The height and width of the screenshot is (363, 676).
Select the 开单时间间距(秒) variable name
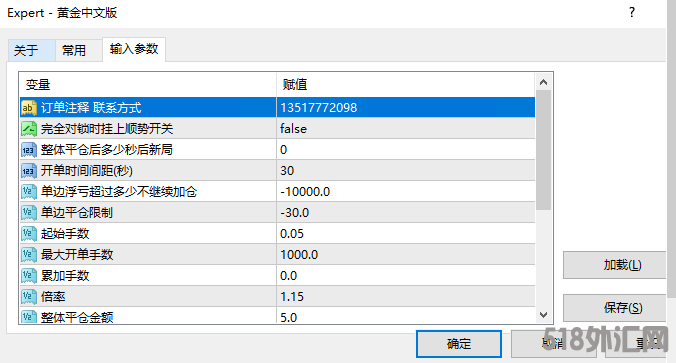click(87, 171)
